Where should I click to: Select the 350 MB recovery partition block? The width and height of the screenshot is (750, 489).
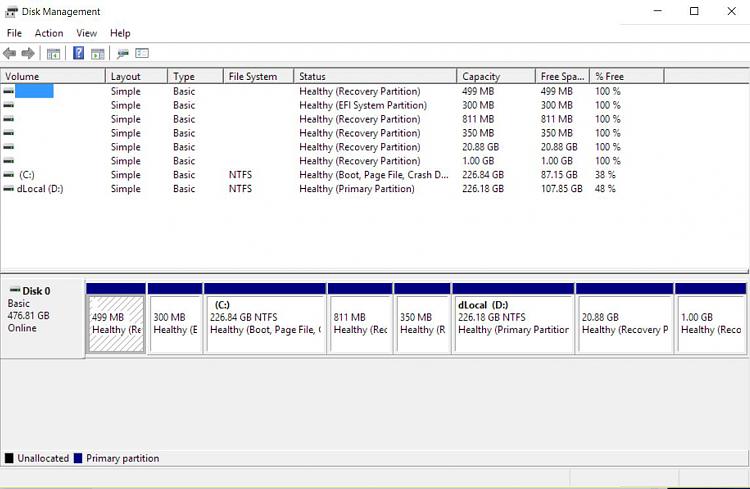423,324
